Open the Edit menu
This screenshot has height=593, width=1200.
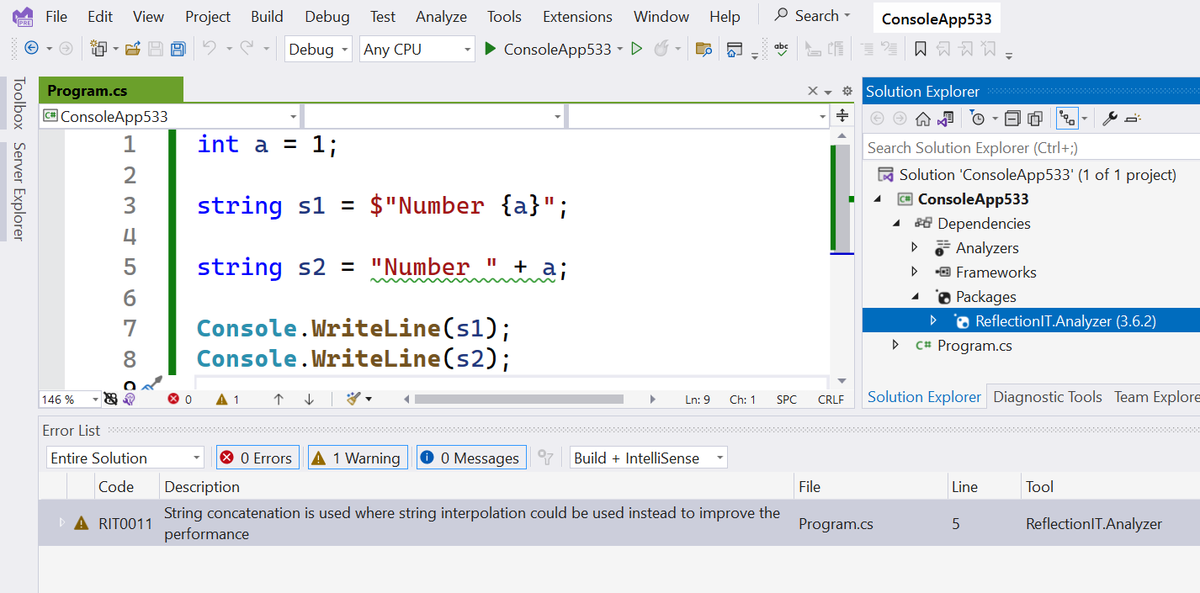coord(100,16)
